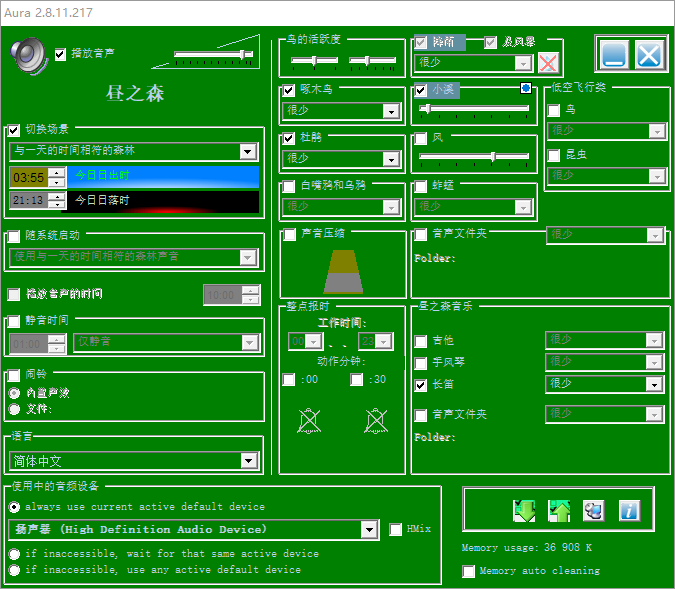Close Aura with the blue X button

tap(648, 55)
